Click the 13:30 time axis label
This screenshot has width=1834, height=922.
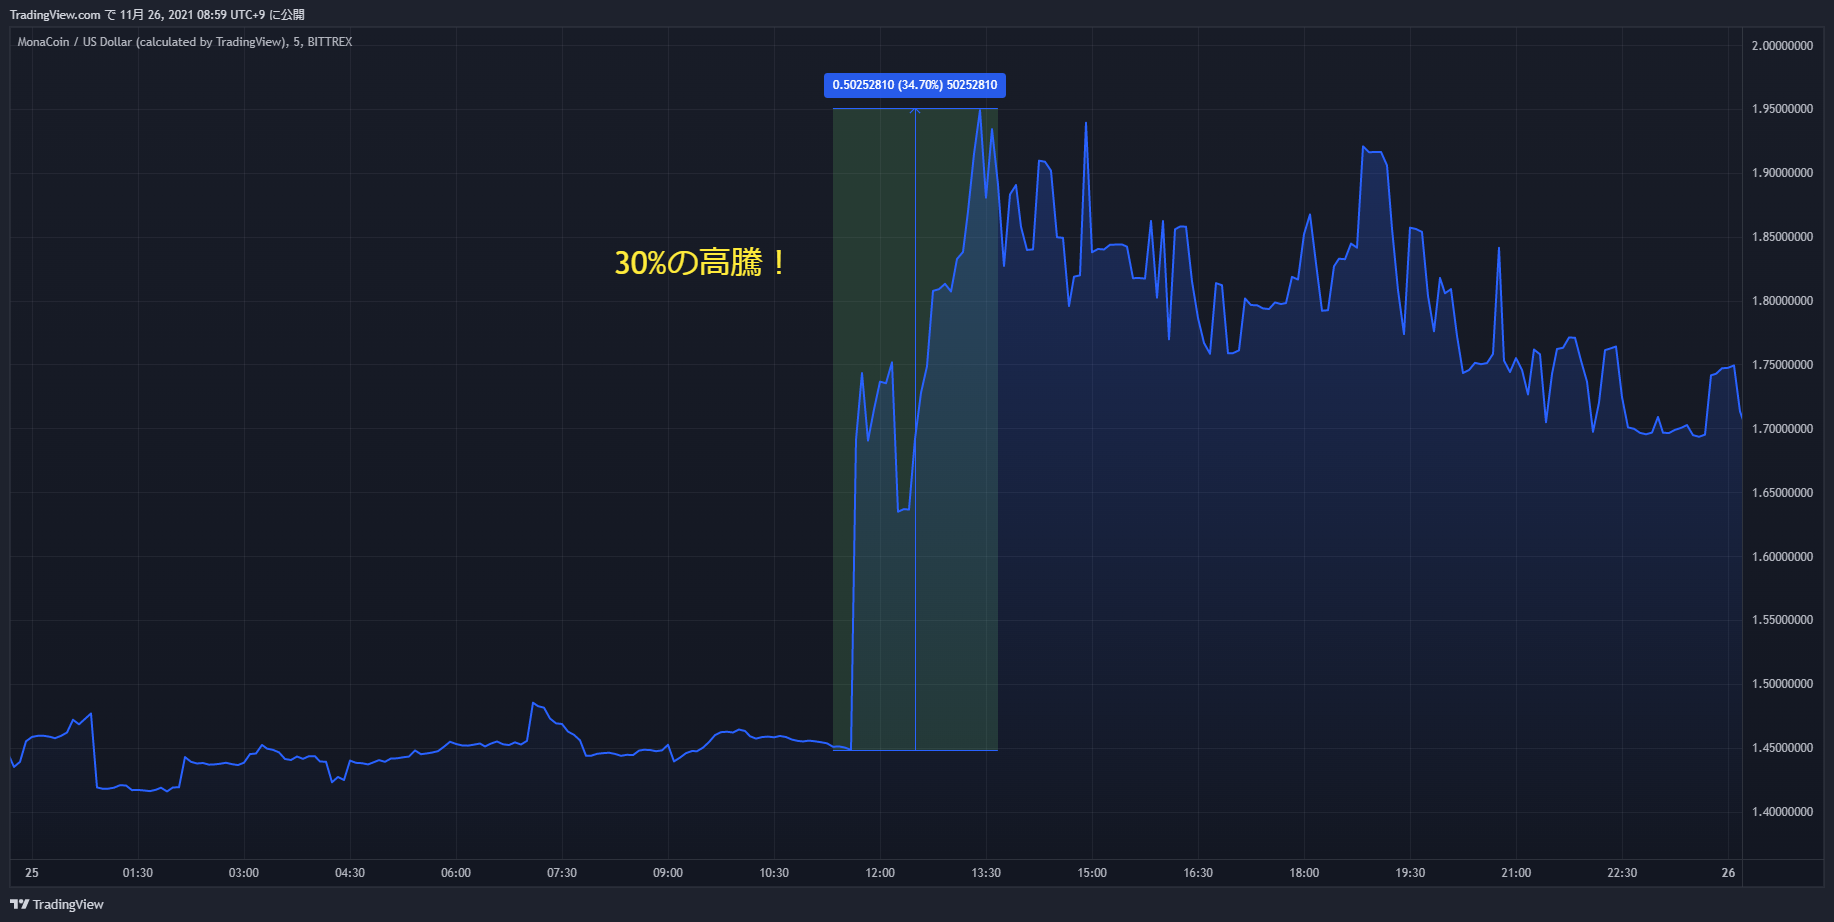(986, 873)
